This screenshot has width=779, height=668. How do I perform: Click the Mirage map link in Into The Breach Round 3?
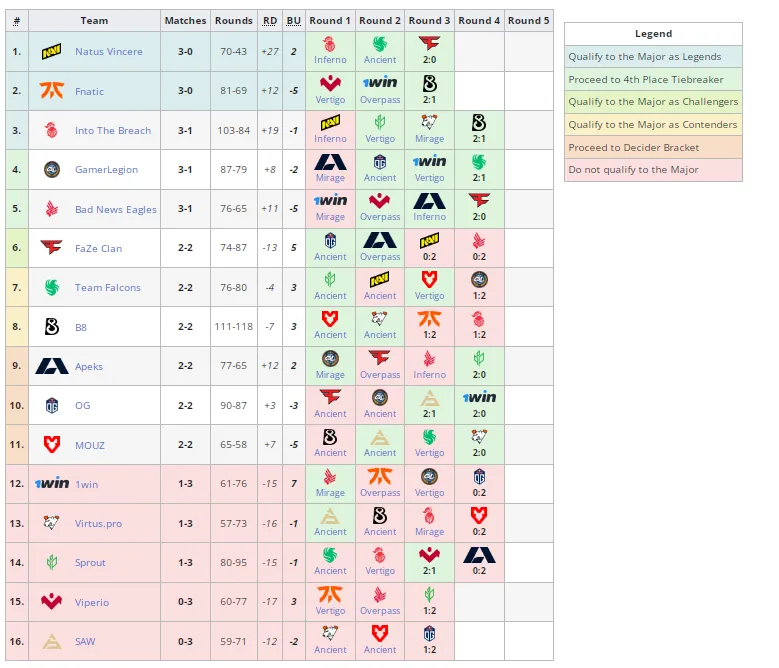[x=429, y=139]
